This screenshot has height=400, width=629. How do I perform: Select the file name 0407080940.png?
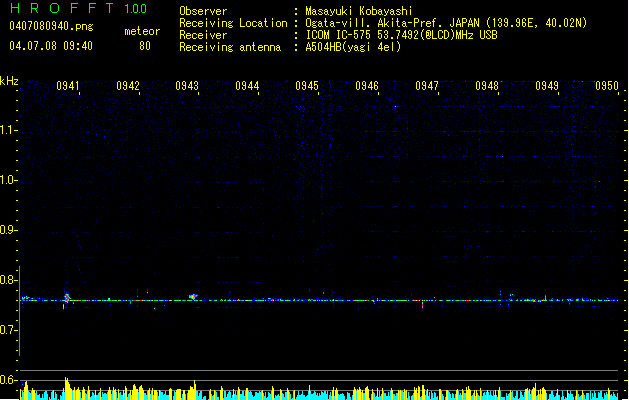[x=51, y=26]
